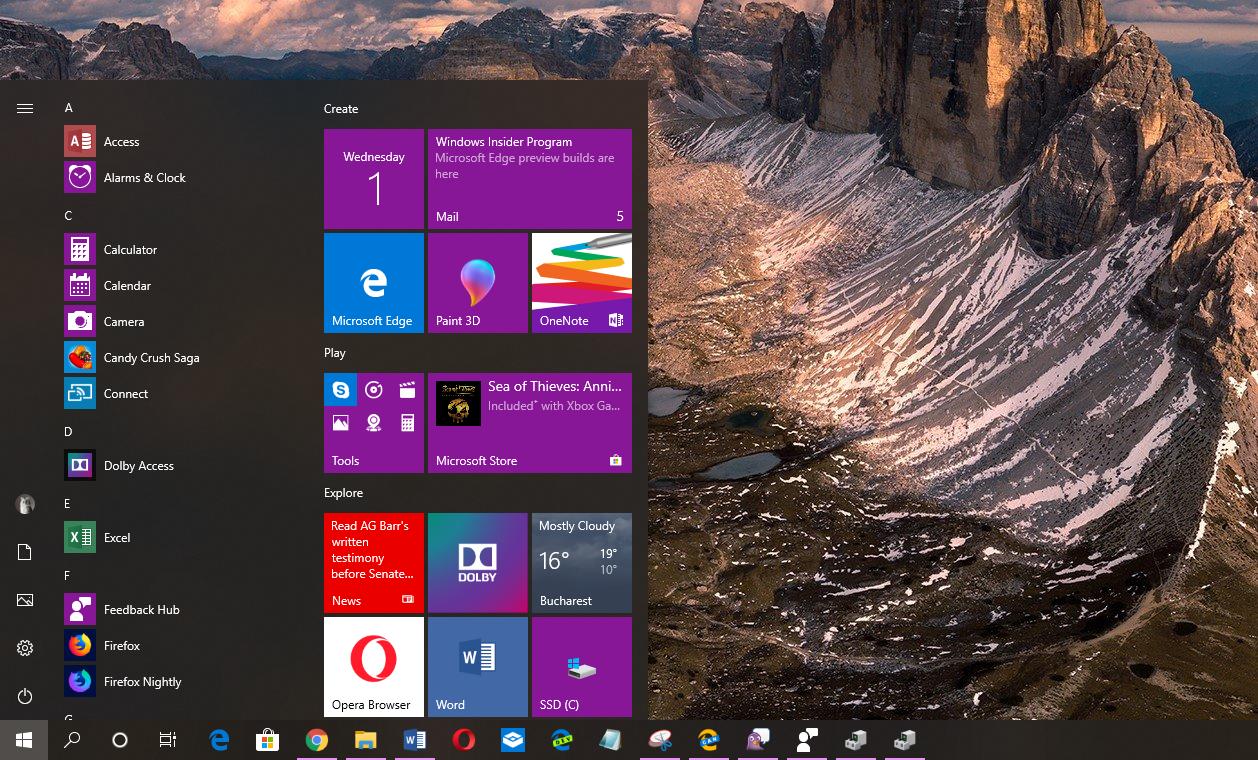
Task: Launch the Camera app
Action: point(180,322)
